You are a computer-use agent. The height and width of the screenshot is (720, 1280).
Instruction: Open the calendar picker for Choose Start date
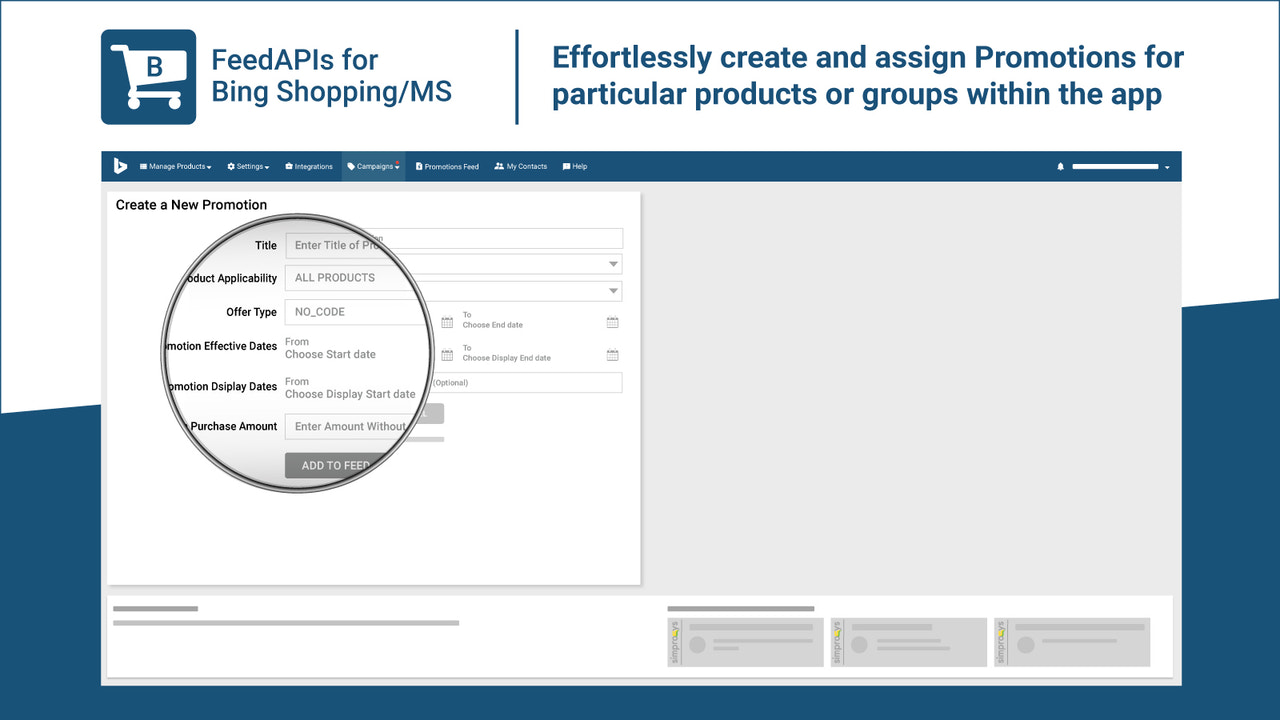[x=447, y=322]
